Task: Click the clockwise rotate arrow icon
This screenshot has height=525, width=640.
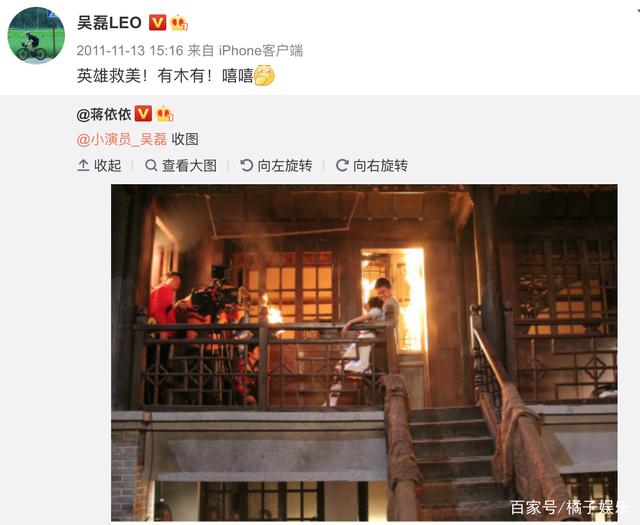Action: point(342,165)
